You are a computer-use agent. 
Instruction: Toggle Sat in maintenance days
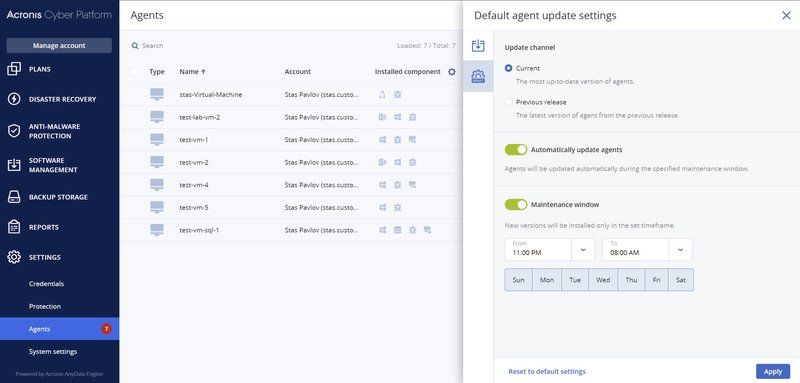point(681,280)
